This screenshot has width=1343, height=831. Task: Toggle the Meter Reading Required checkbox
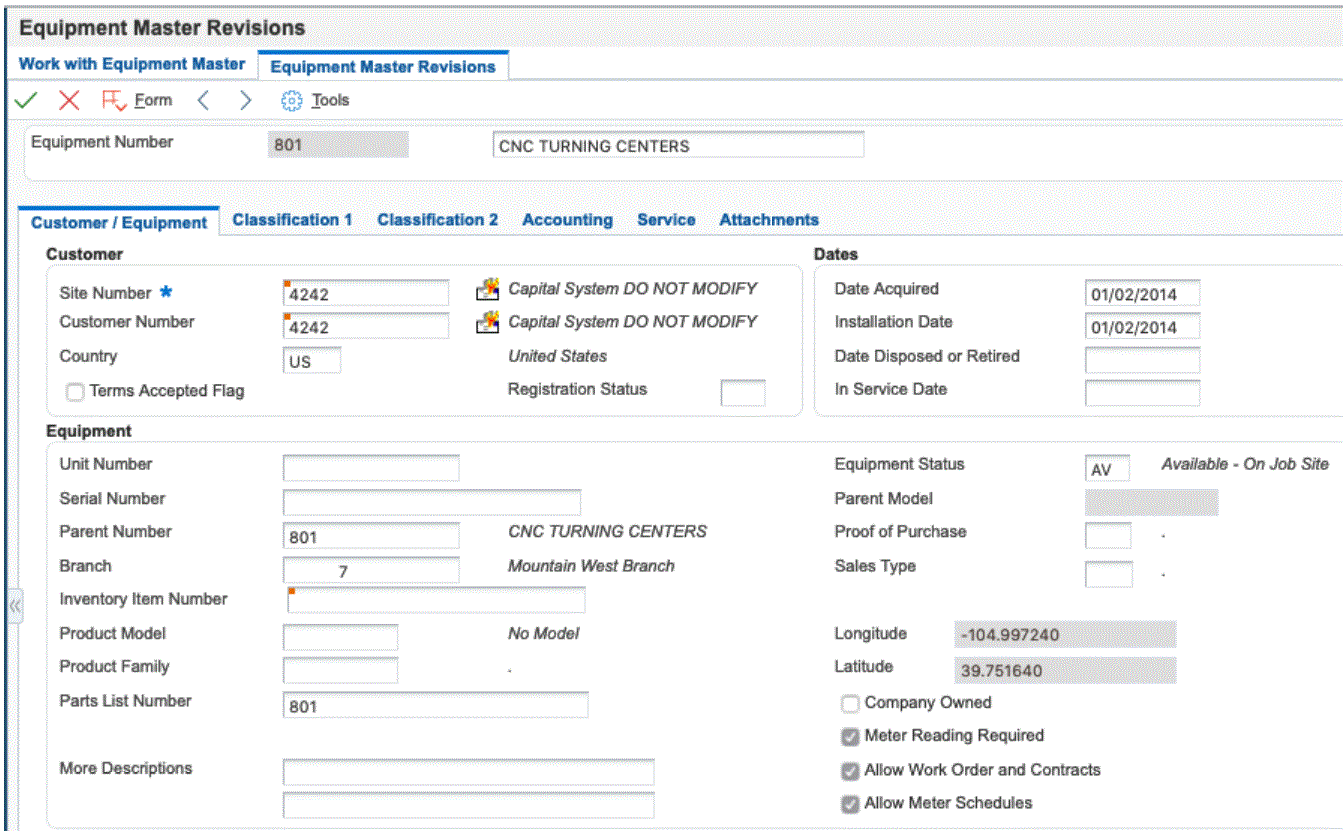[850, 737]
